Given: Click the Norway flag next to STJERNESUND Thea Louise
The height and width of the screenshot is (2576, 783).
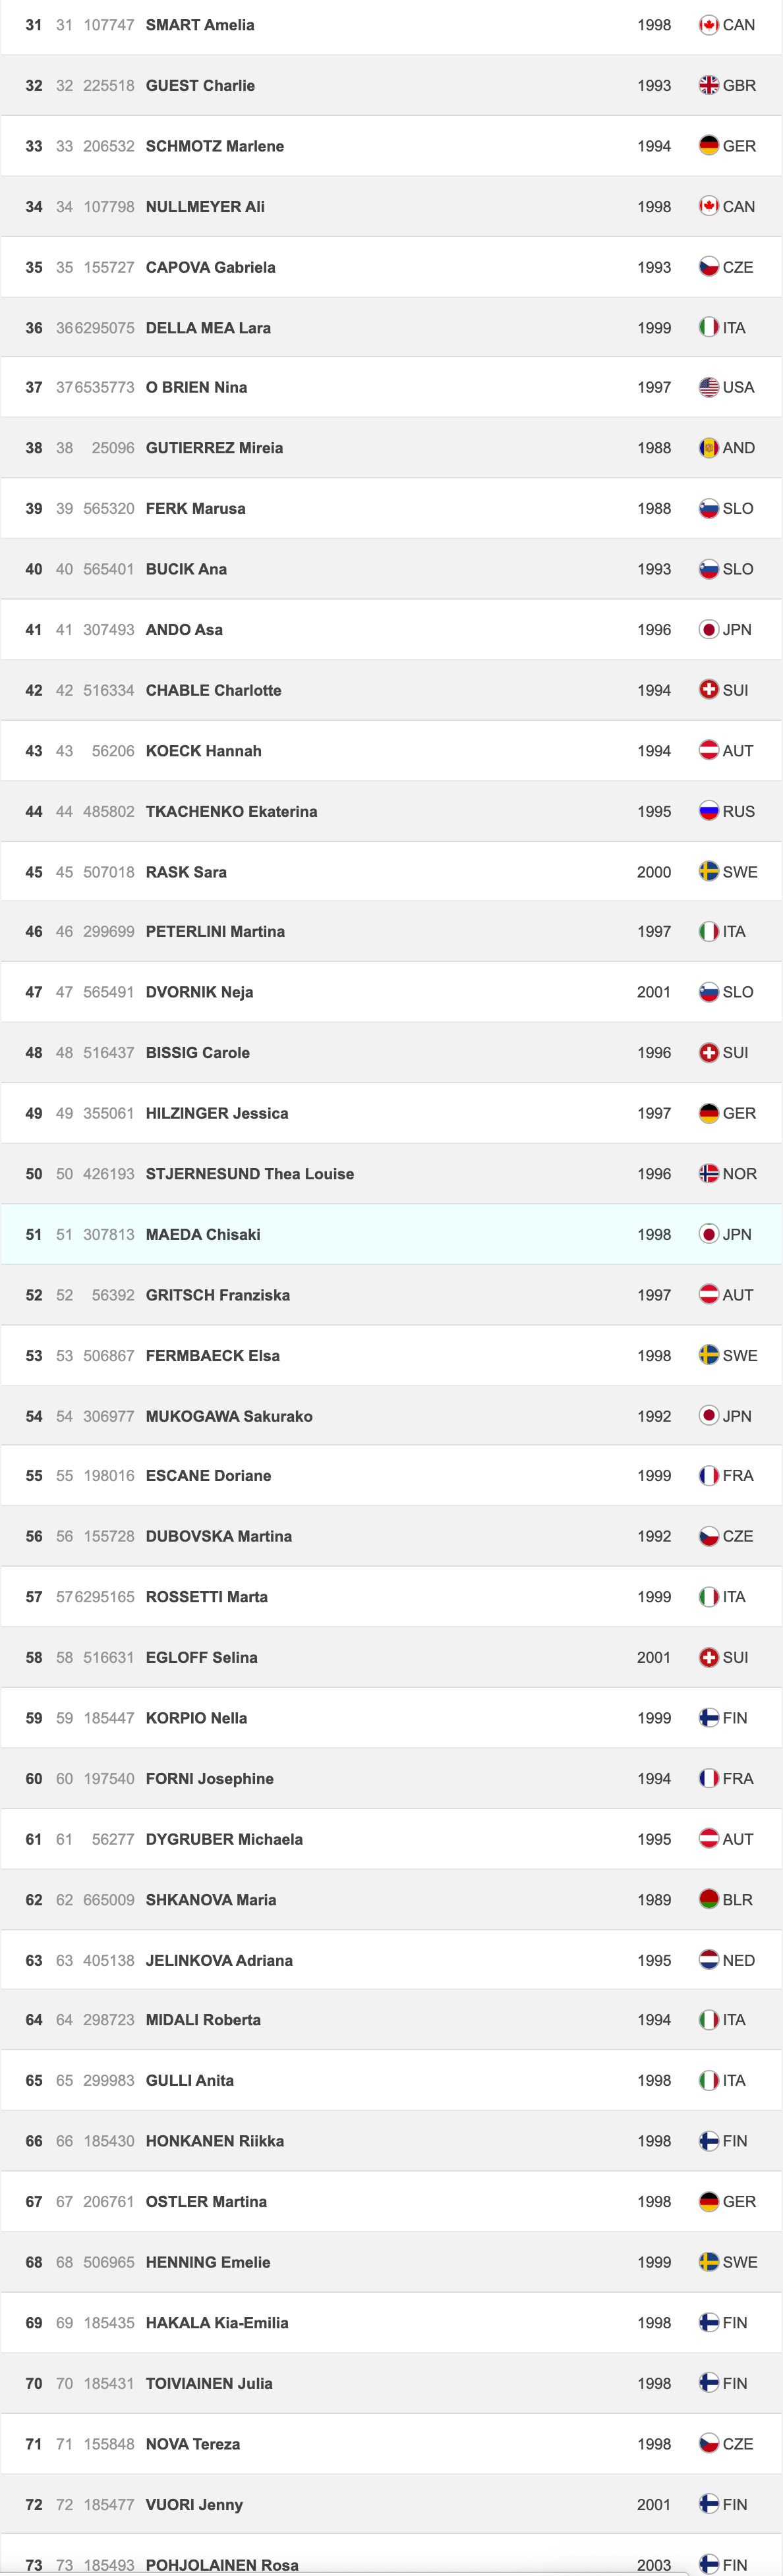Looking at the screenshot, I should [x=708, y=1174].
